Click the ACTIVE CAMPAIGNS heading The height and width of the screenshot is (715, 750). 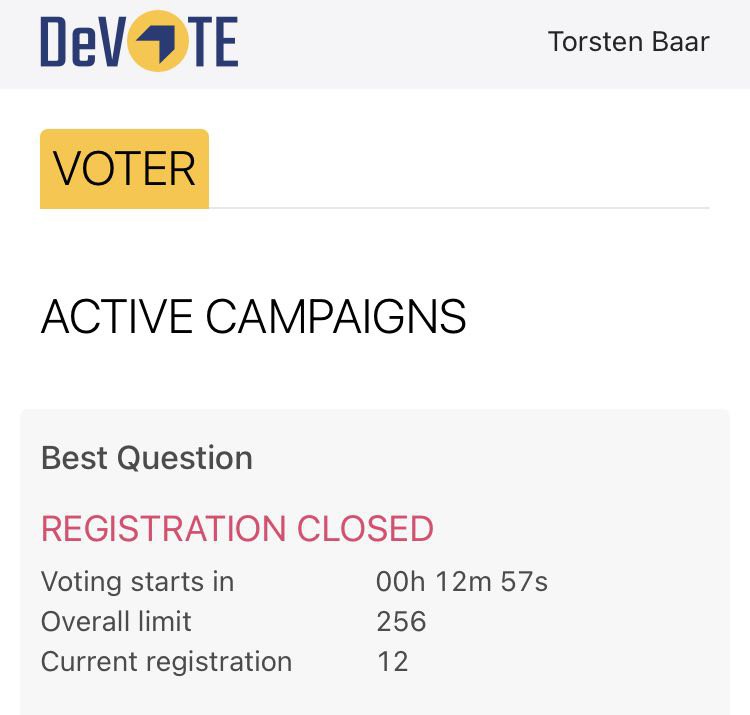click(254, 317)
